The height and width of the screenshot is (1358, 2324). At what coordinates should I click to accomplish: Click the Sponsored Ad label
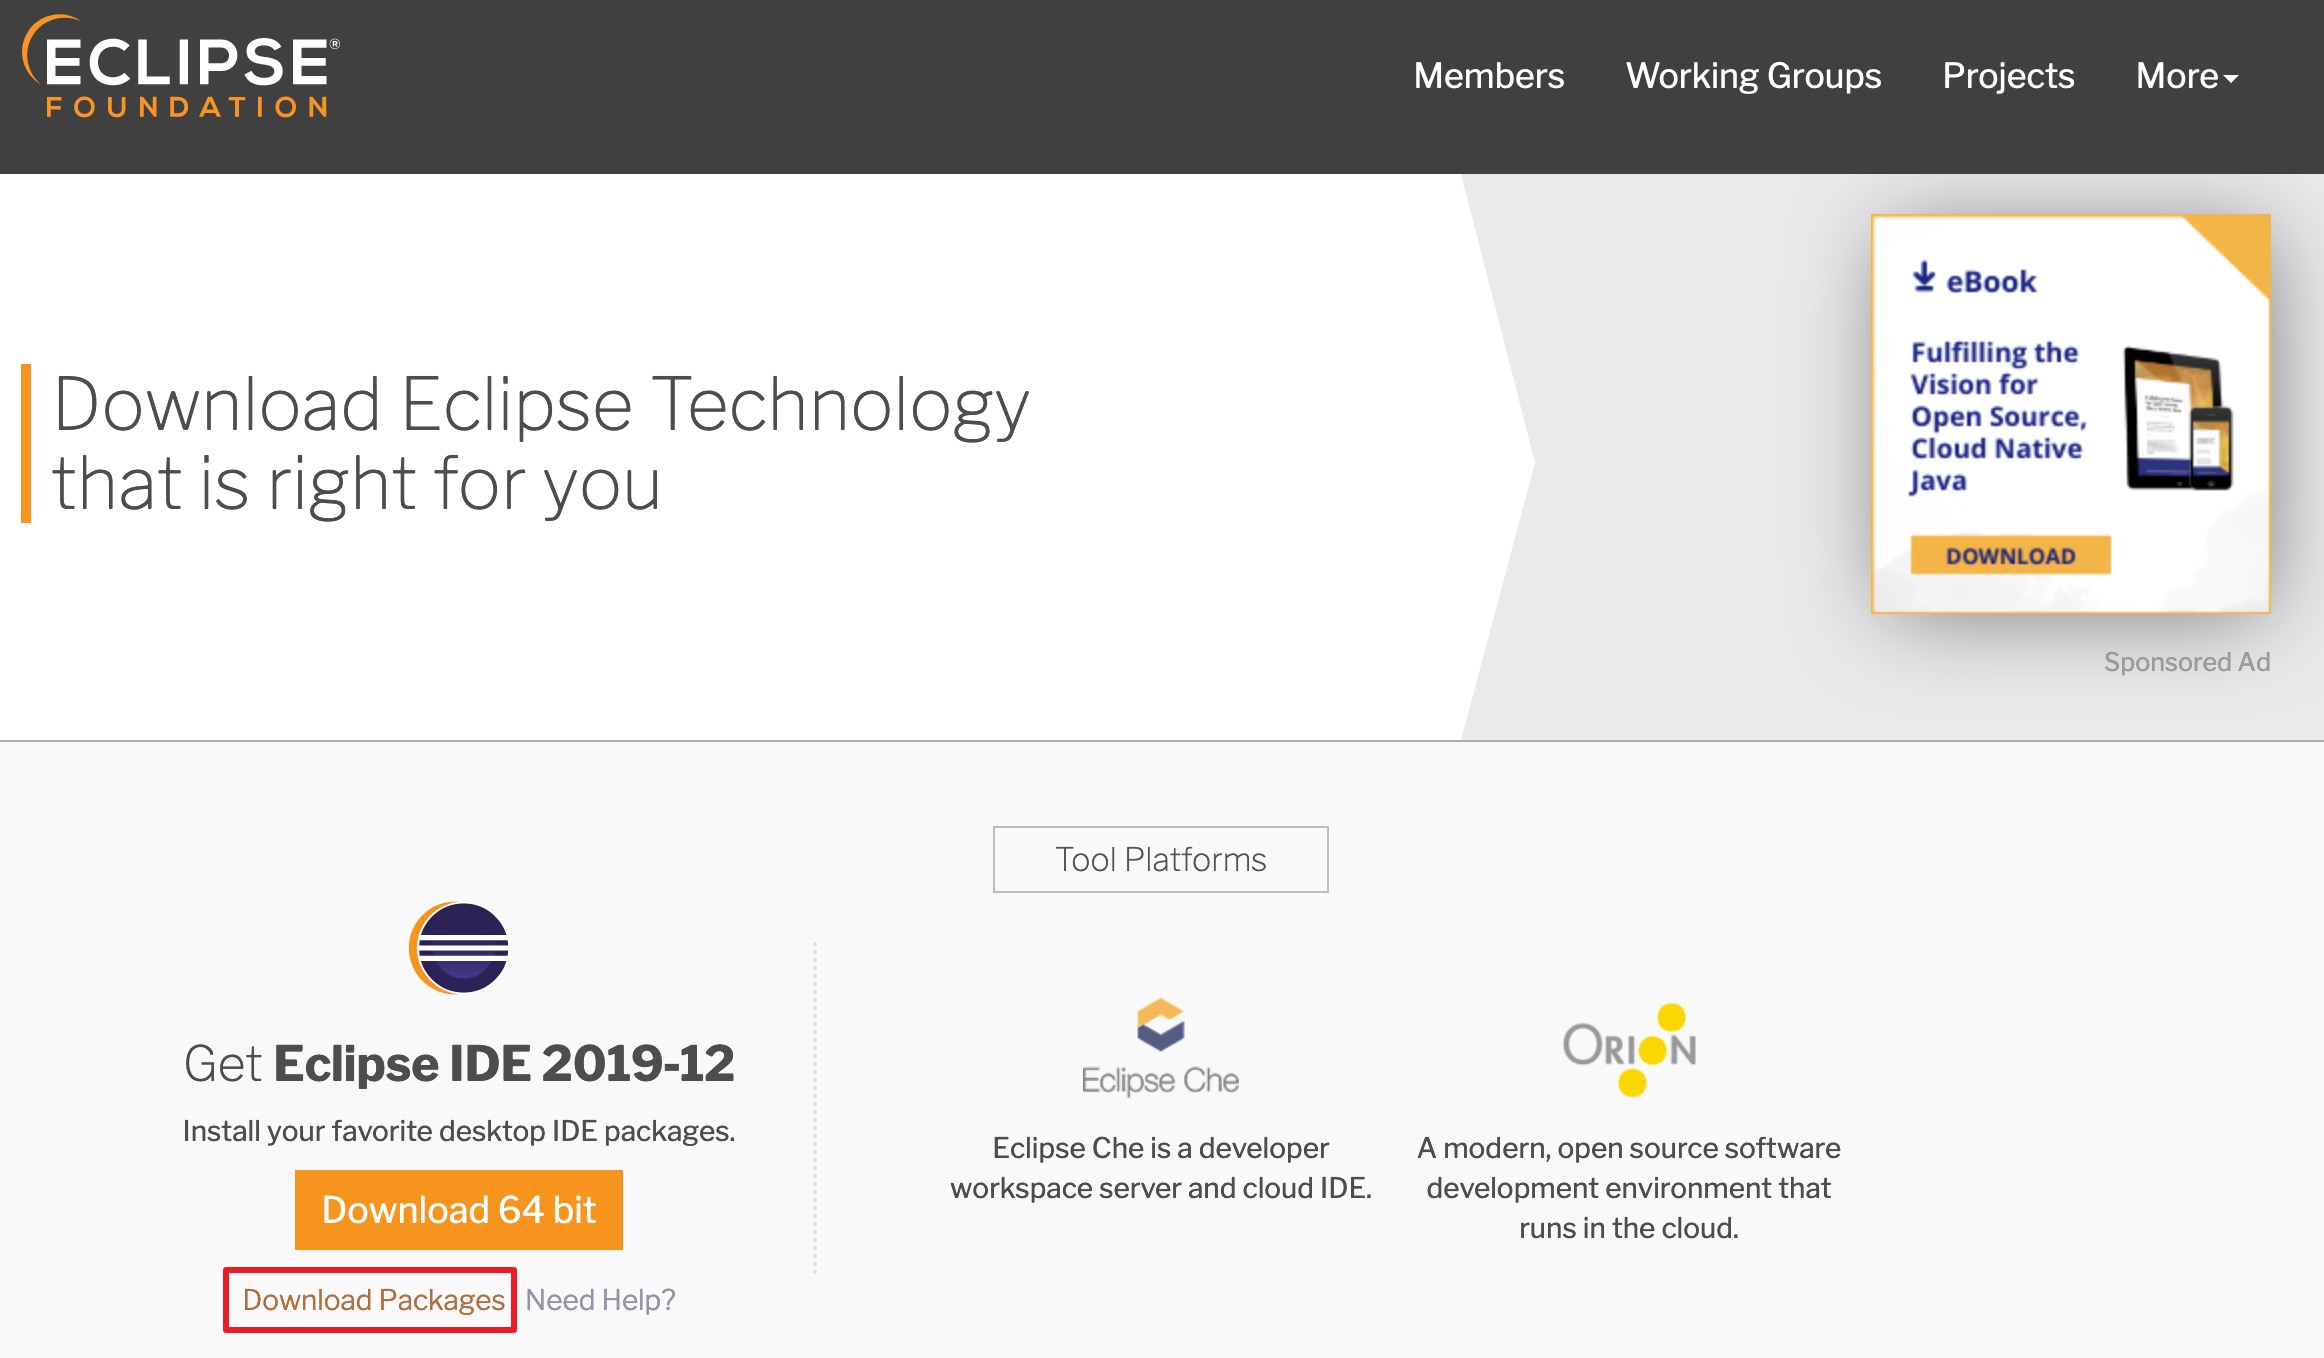pyautogui.click(x=2186, y=662)
